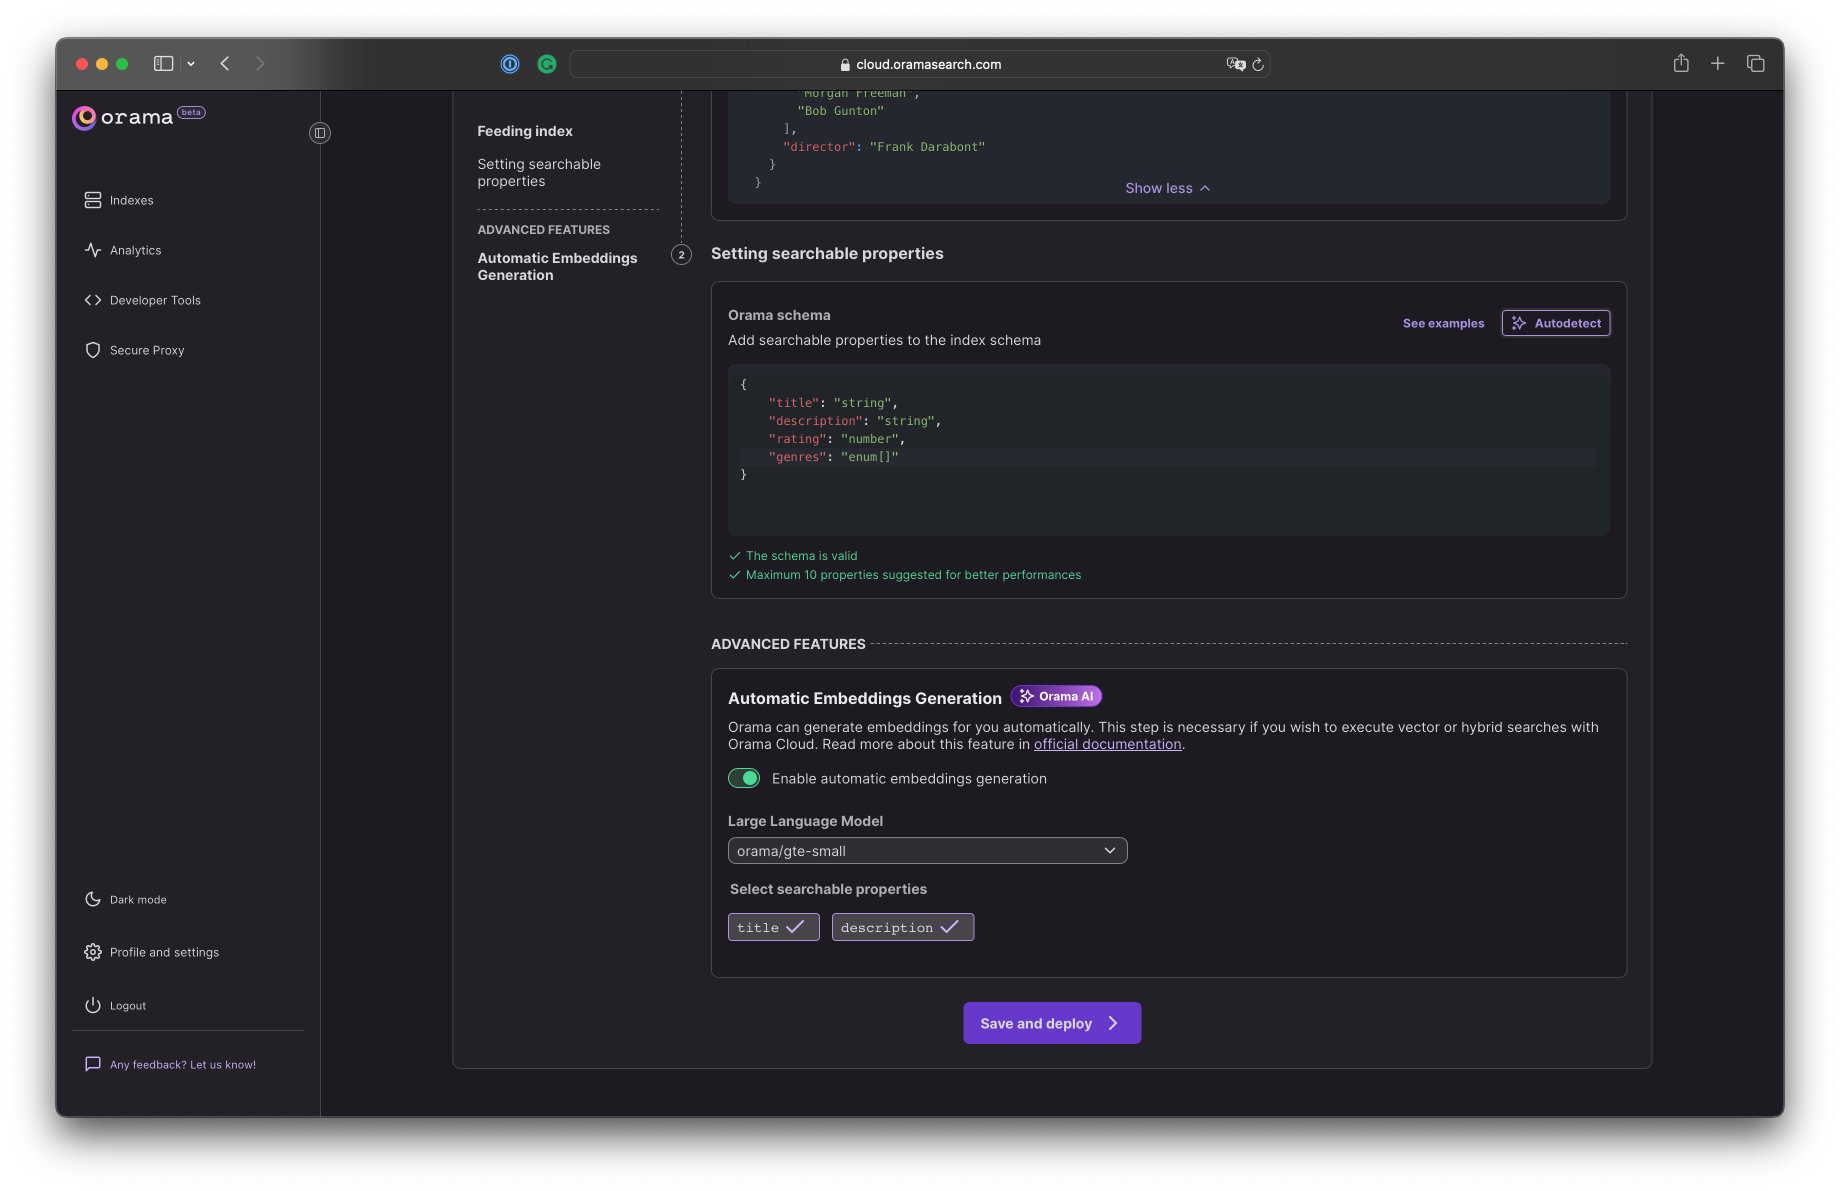Click the Developer Tools code brackets icon

pyautogui.click(x=93, y=300)
